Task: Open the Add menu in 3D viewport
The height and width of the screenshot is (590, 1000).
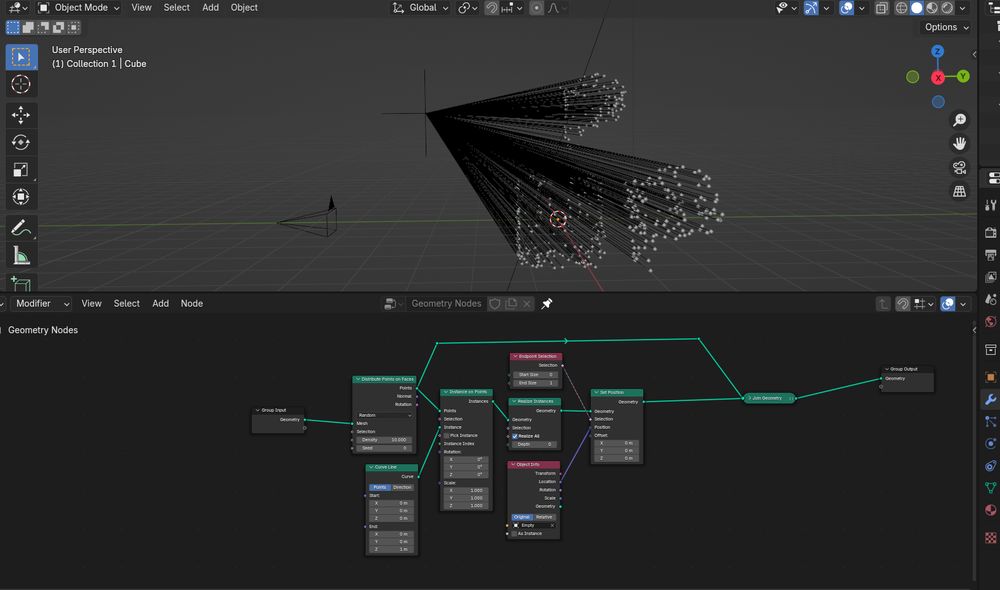Action: click(210, 8)
